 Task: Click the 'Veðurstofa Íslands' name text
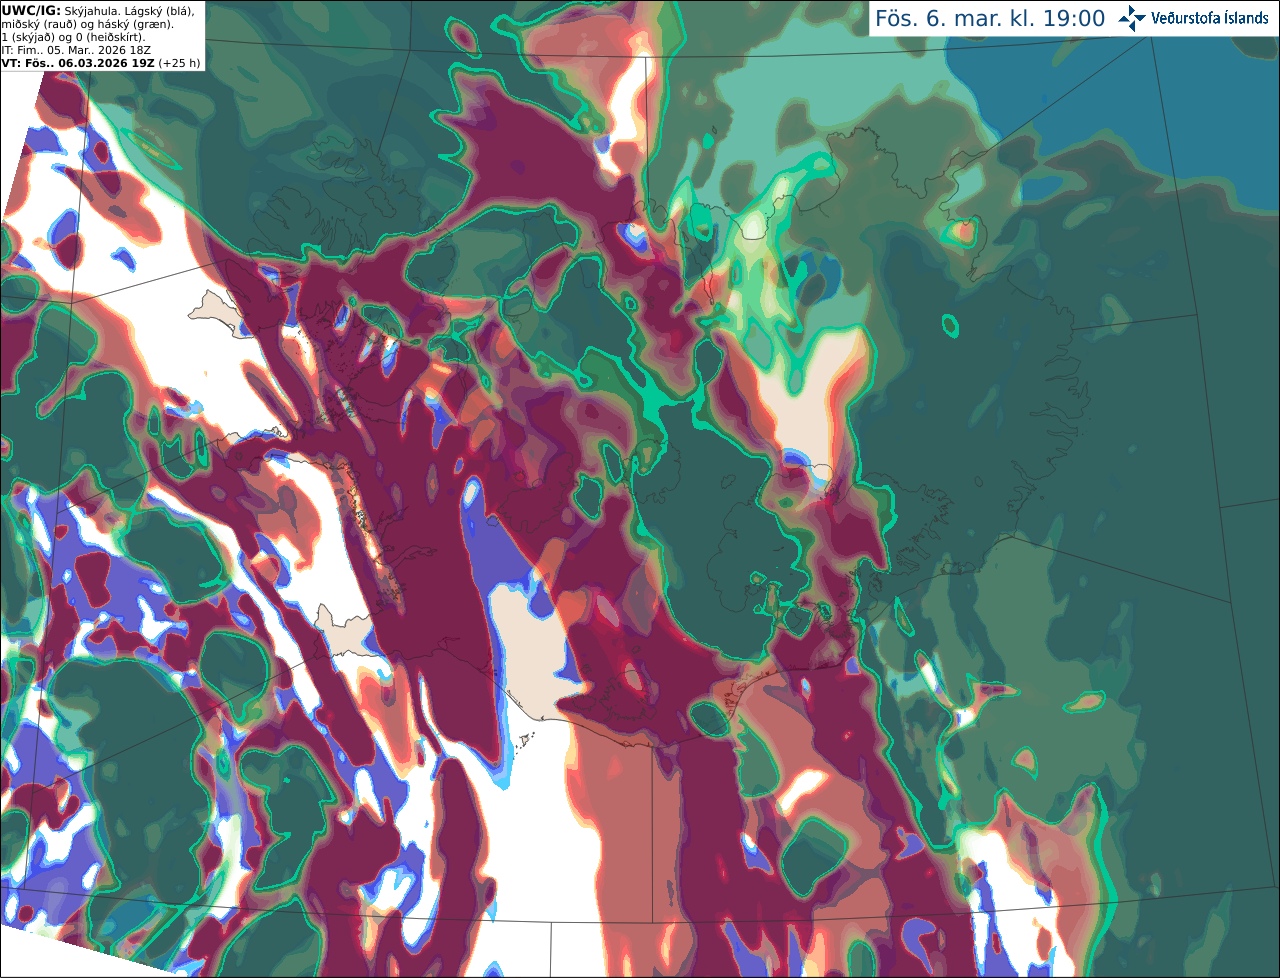tap(1209, 18)
